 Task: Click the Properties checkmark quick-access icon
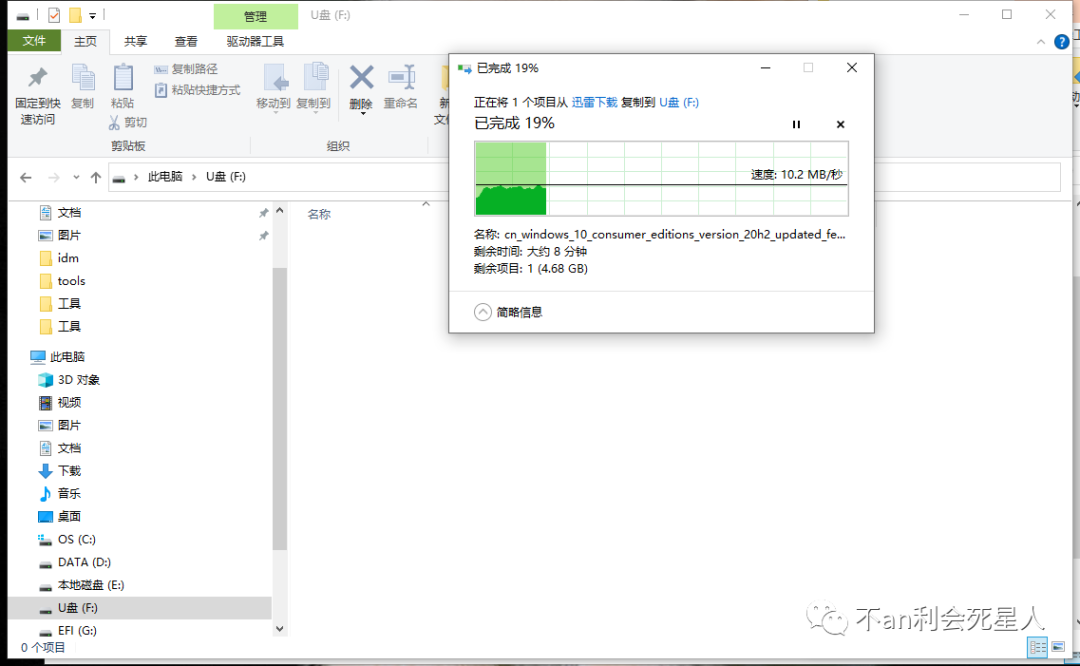(54, 14)
